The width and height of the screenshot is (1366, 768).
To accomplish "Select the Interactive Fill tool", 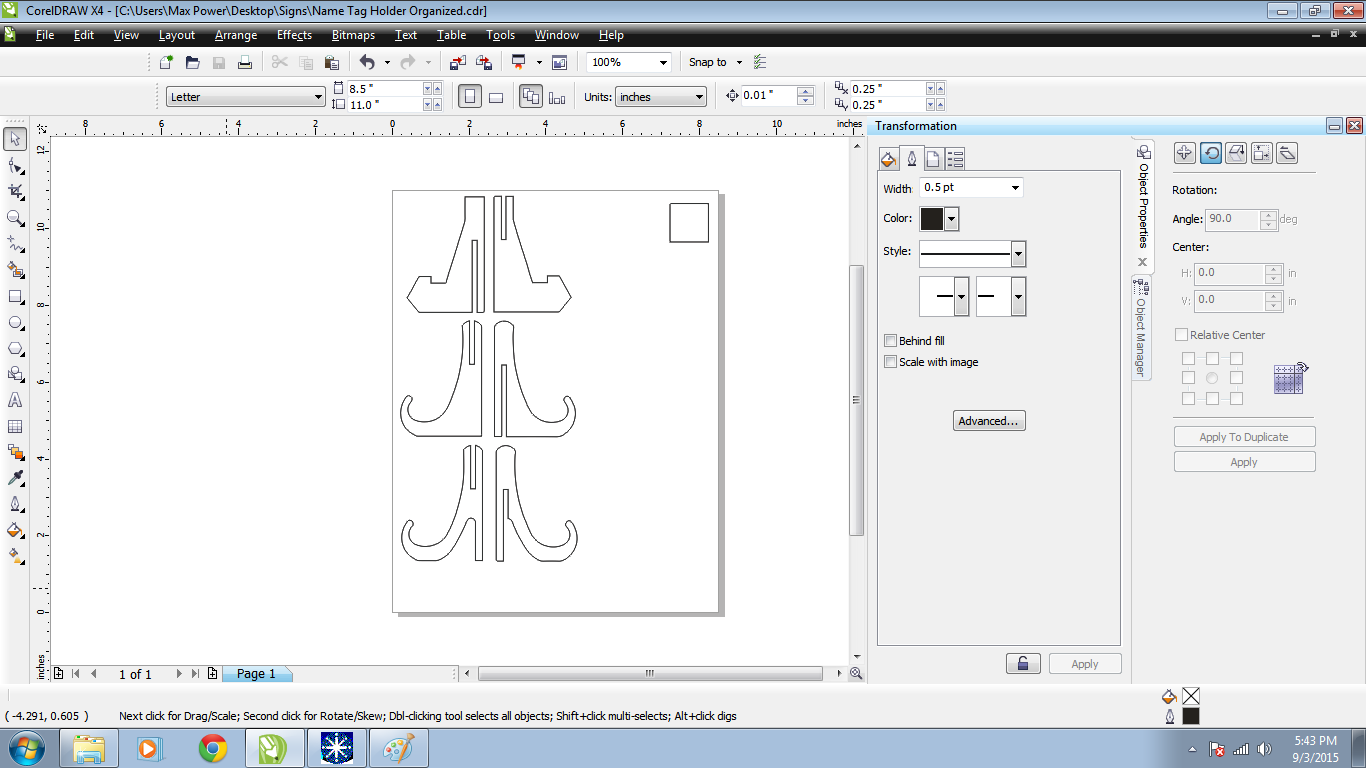I will coord(15,556).
